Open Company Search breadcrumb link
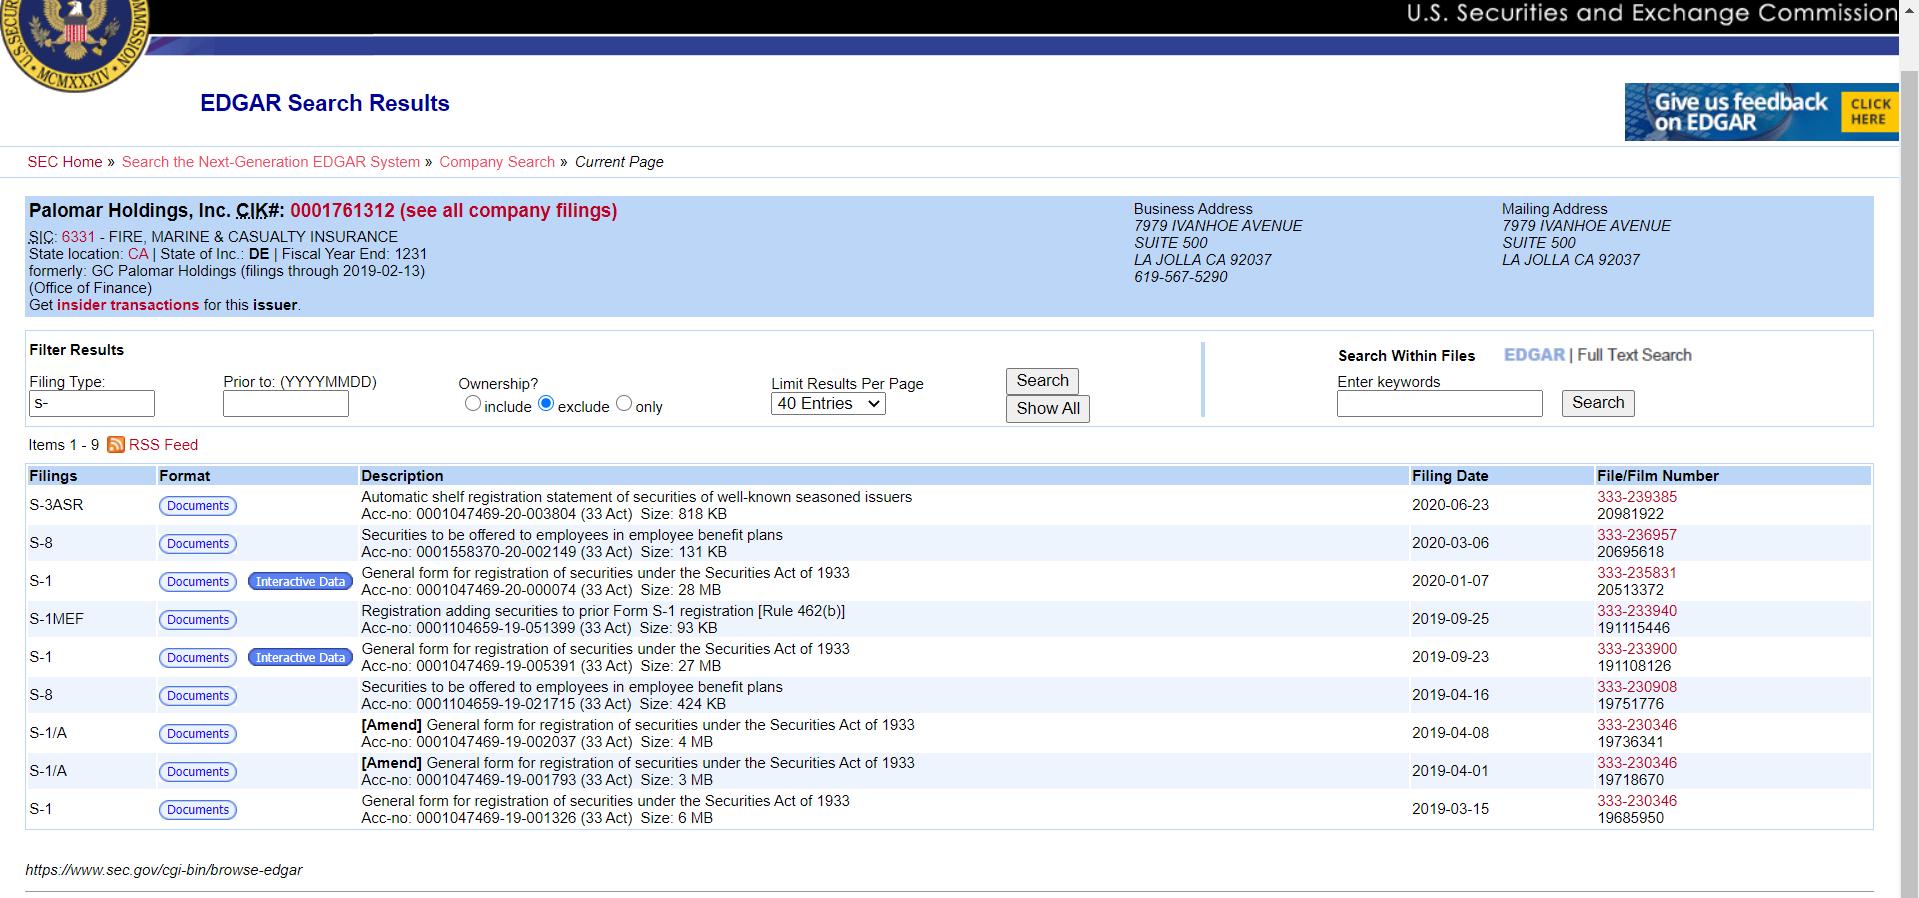Image resolution: width=1919 pixels, height=898 pixels. point(497,162)
